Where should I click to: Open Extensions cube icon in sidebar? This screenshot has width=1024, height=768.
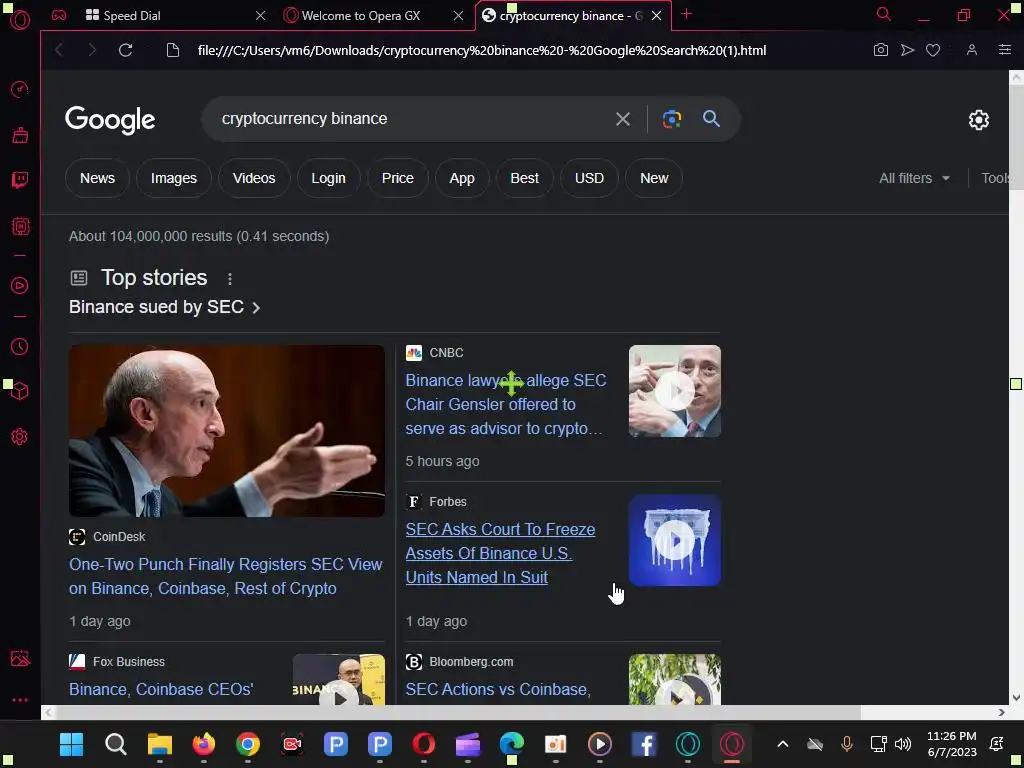[20, 391]
